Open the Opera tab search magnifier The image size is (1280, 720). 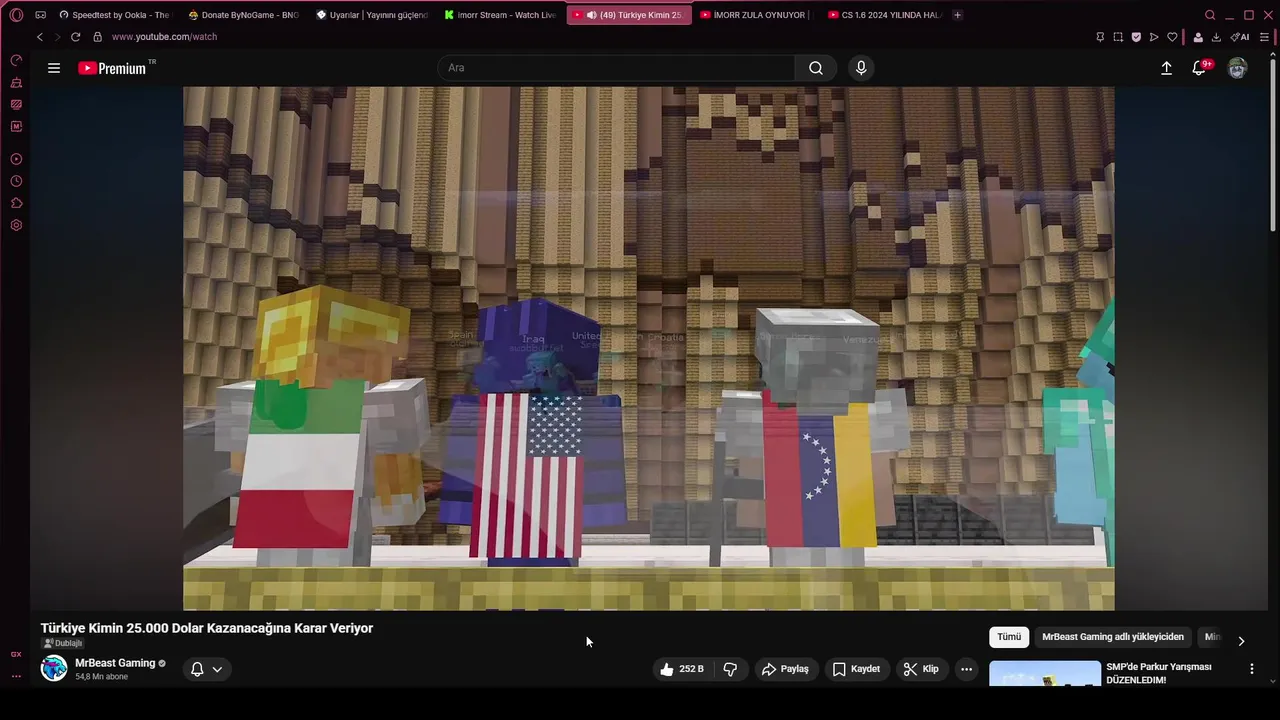[1210, 15]
